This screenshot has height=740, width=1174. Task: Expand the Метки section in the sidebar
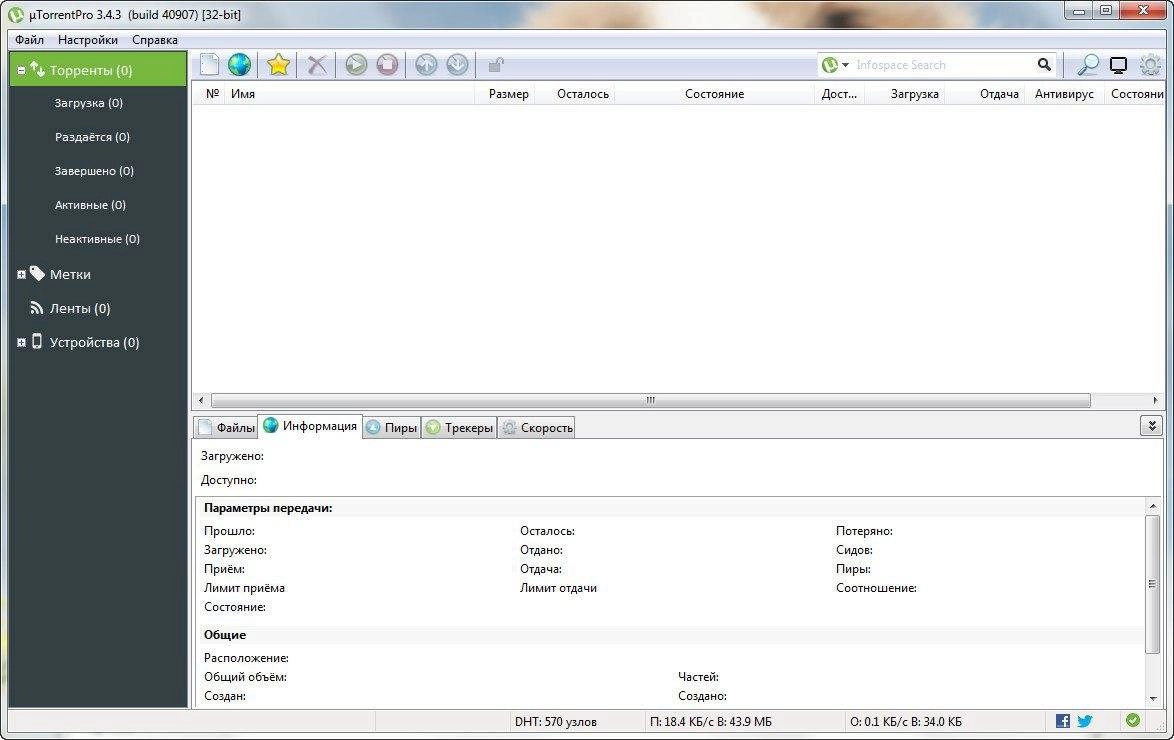21,273
